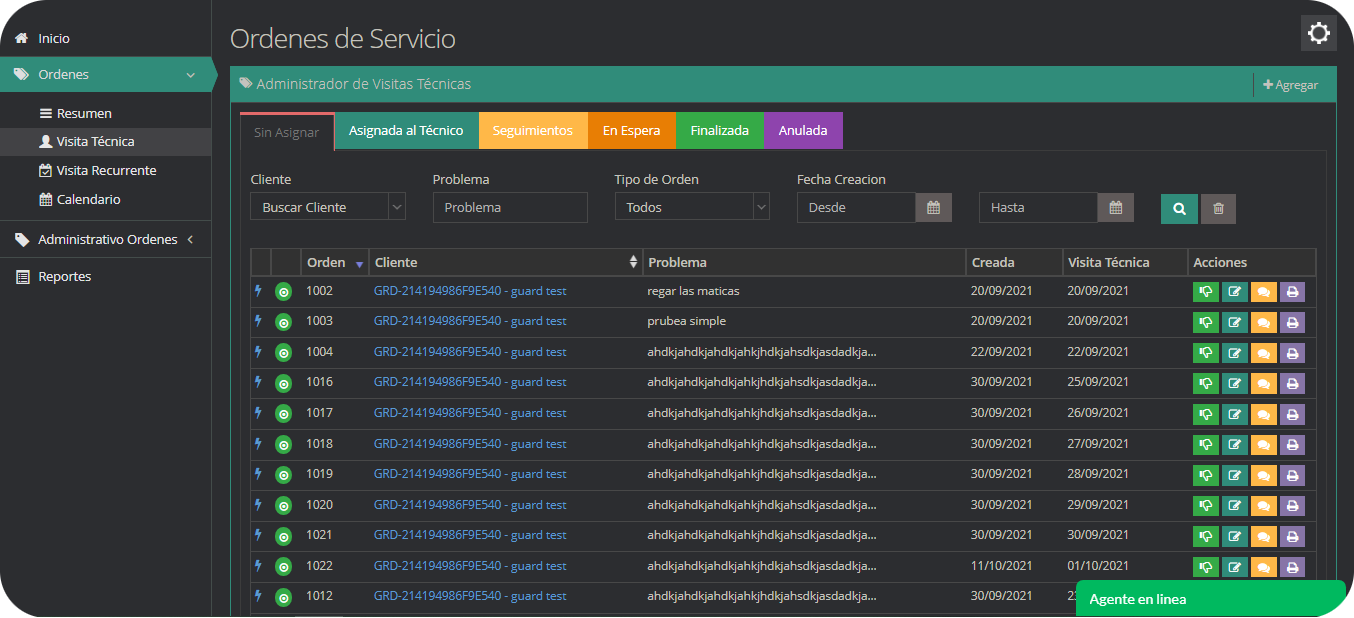Open comments for order 1004
The image size is (1354, 618).
coord(1263,353)
